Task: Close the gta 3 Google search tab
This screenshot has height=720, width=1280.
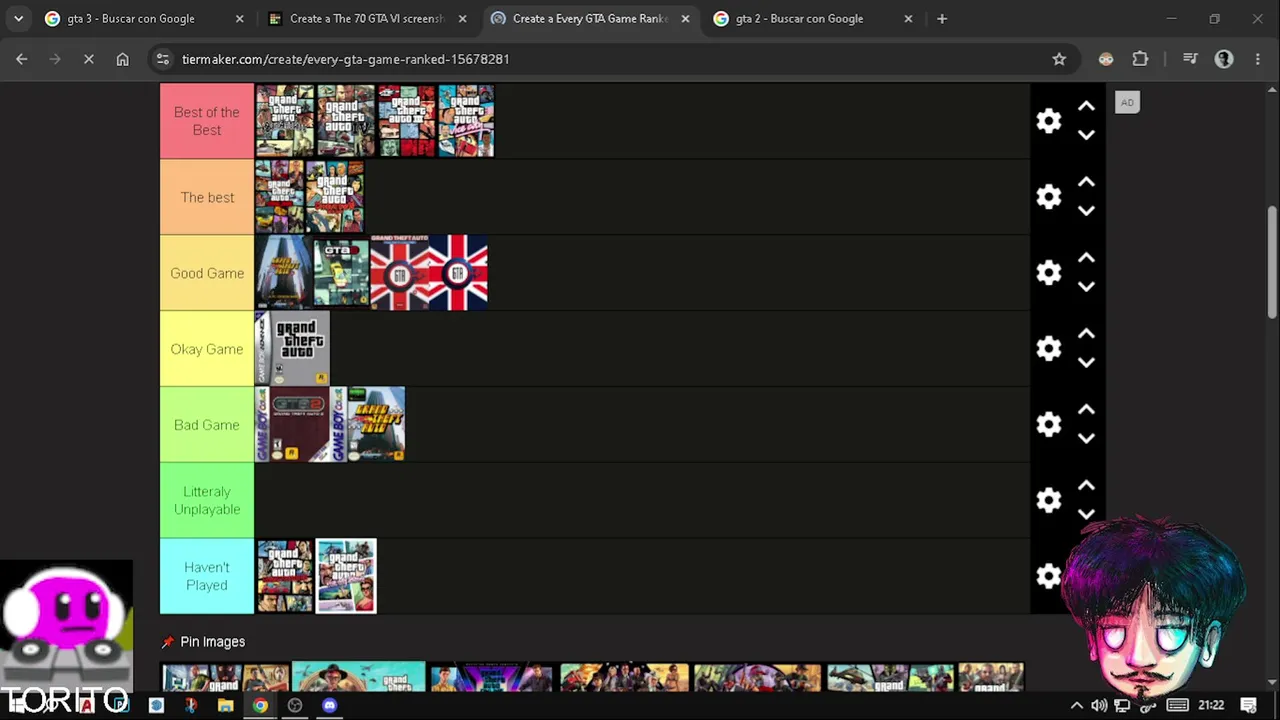Action: [239, 19]
